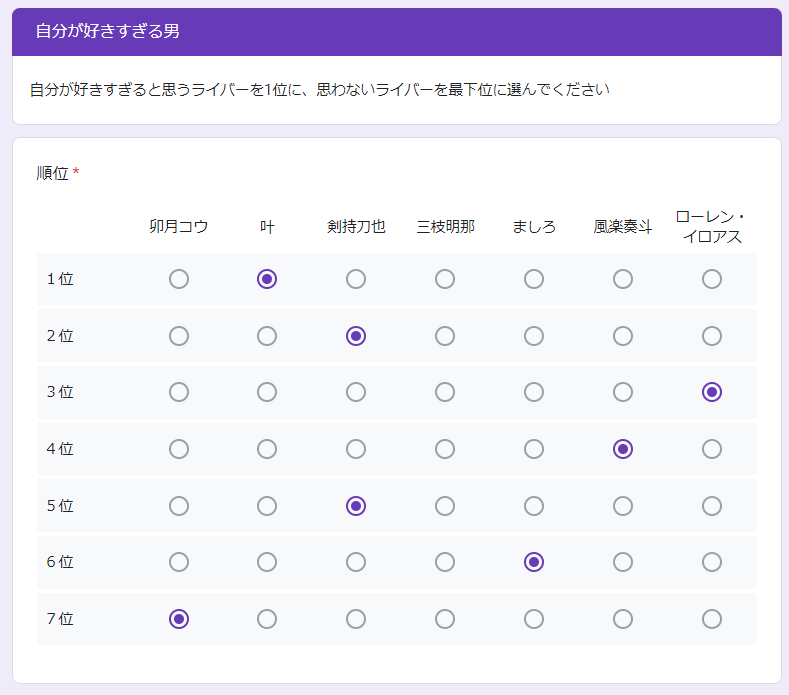This screenshot has height=695, width=789.
Task: Choose 三枝明那 for 2位
Action: [445, 336]
